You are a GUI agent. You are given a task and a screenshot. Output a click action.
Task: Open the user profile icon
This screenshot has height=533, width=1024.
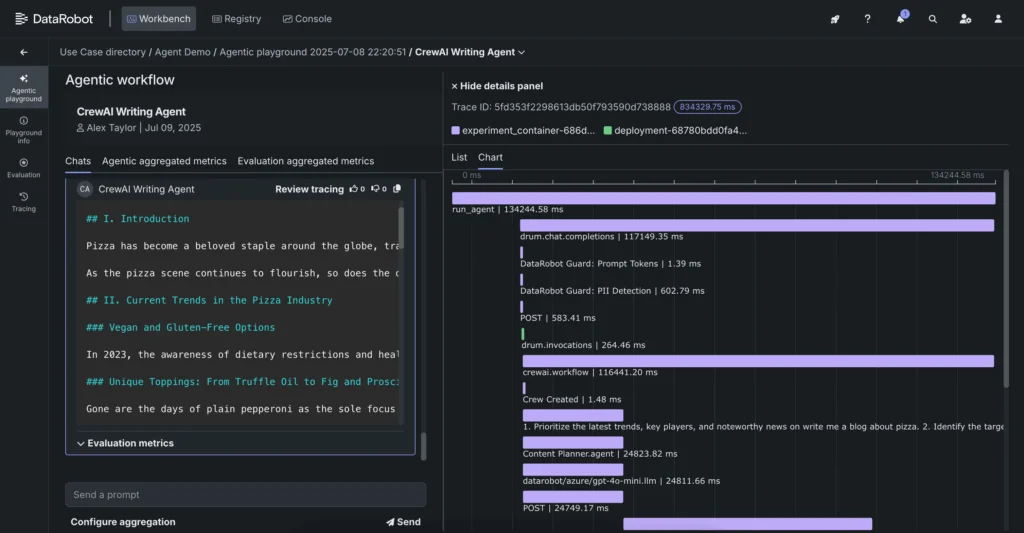pyautogui.click(x=998, y=19)
